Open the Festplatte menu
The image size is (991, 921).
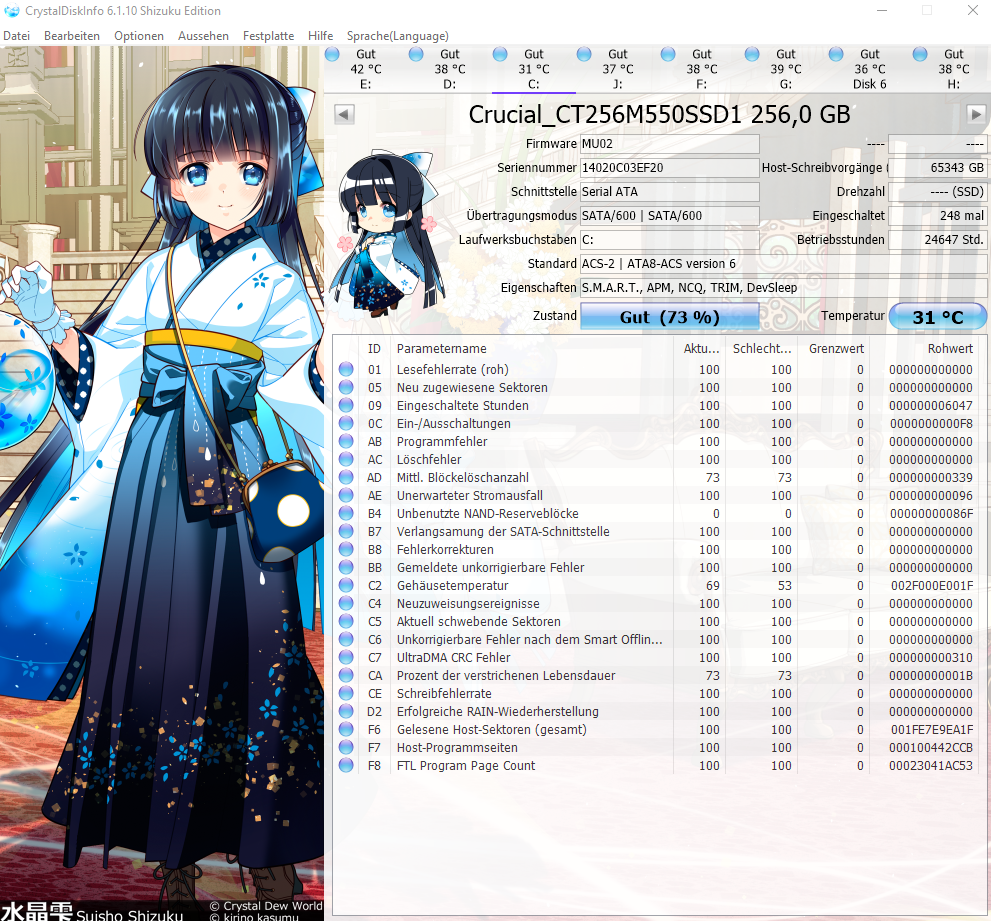[x=269, y=36]
